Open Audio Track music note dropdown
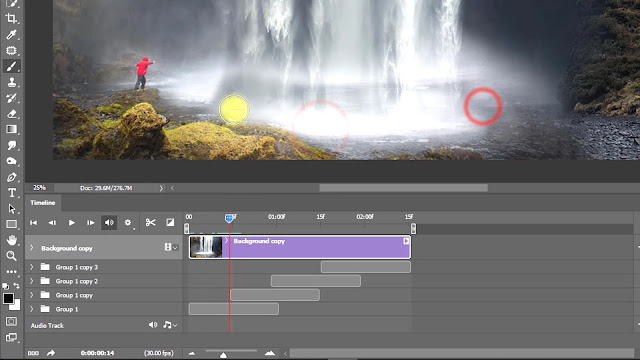This screenshot has width=640, height=360. click(x=170, y=325)
